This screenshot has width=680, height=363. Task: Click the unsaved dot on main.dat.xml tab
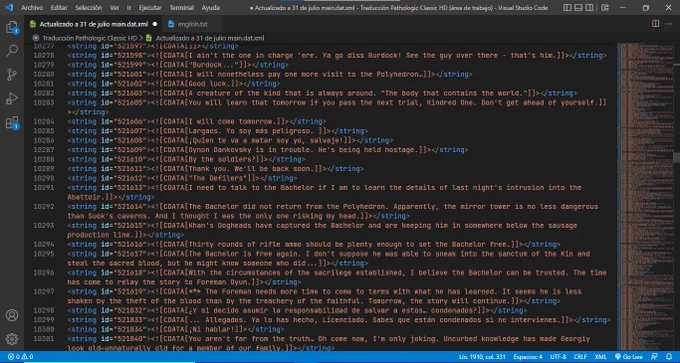tap(155, 24)
